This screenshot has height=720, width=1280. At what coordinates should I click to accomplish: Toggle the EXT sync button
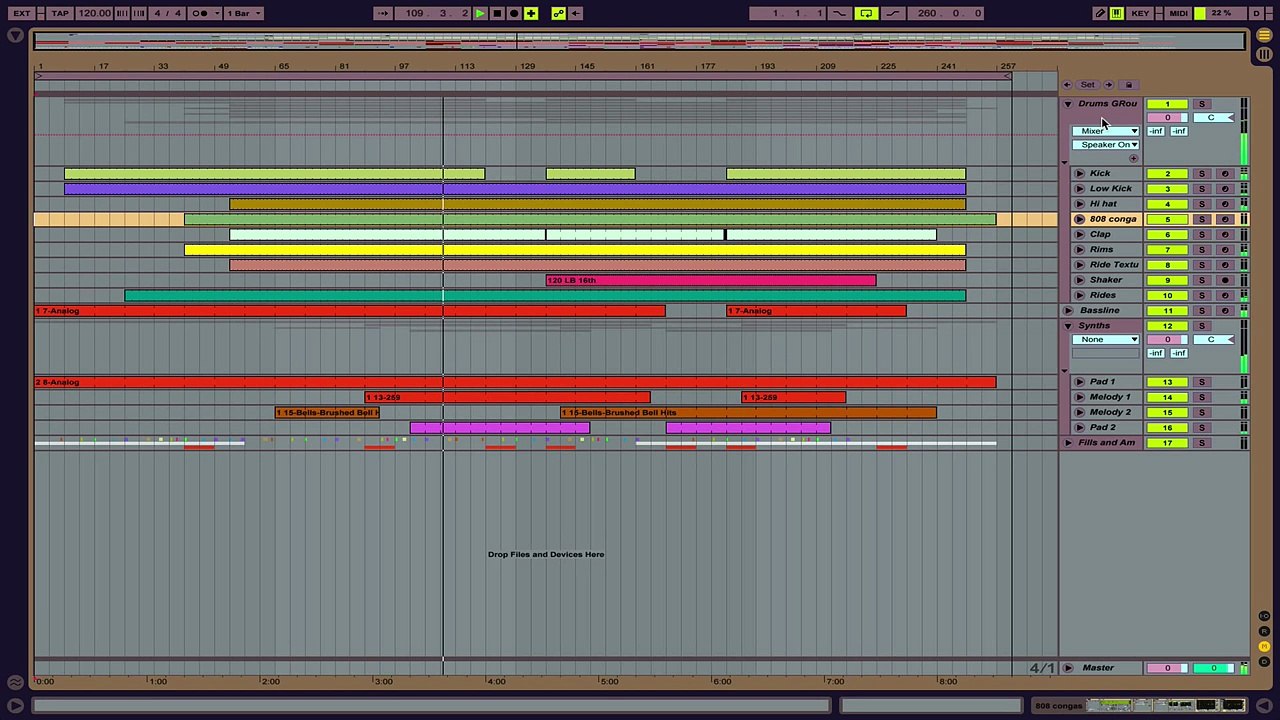(21, 13)
